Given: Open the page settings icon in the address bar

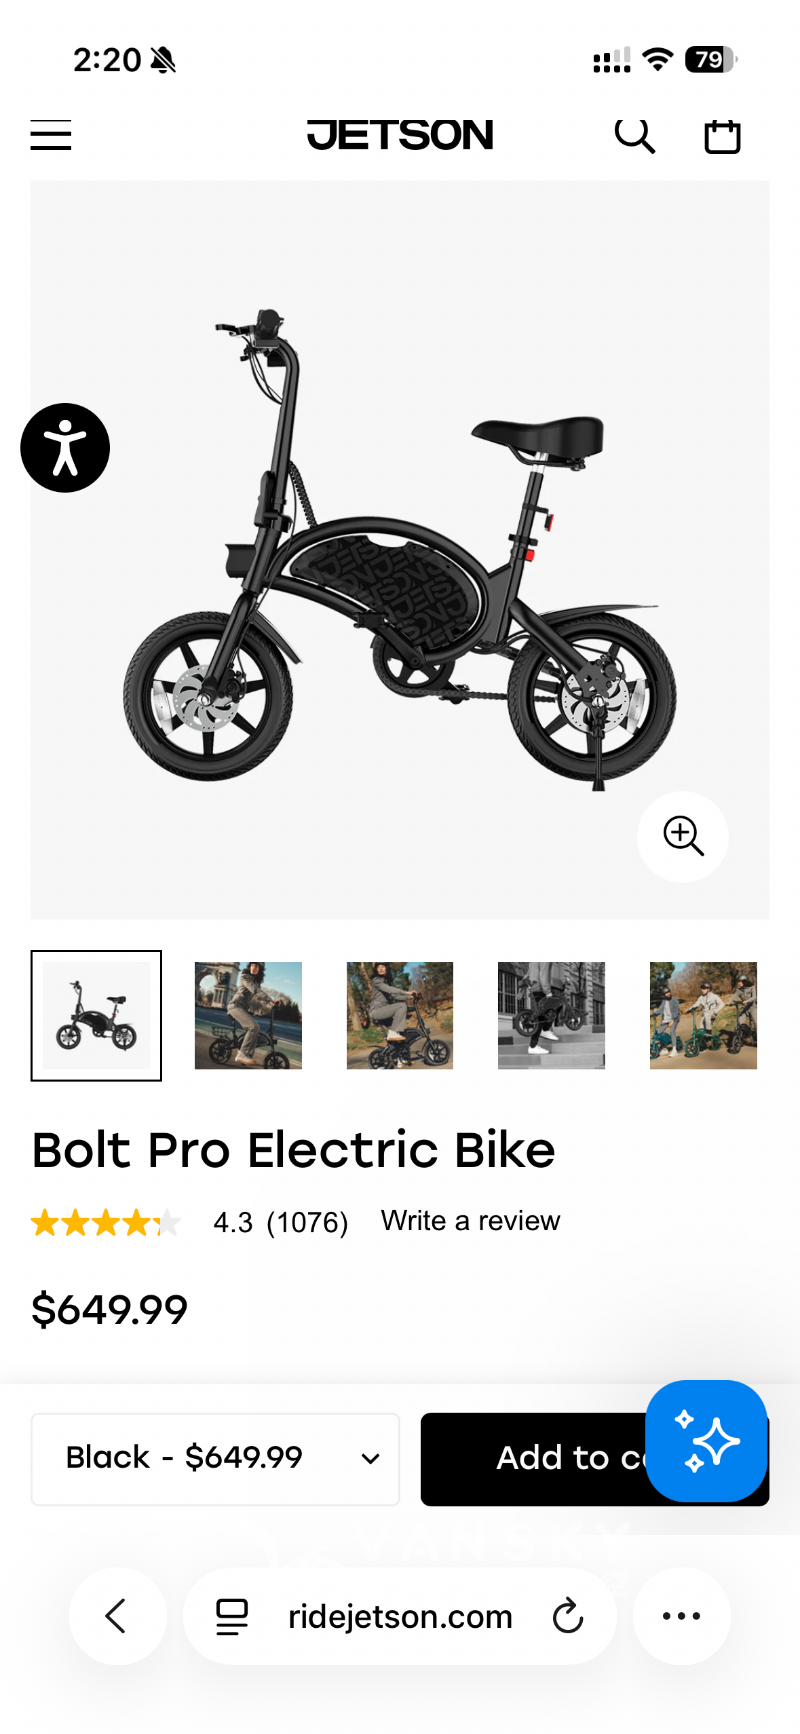Looking at the screenshot, I should click(x=232, y=1616).
